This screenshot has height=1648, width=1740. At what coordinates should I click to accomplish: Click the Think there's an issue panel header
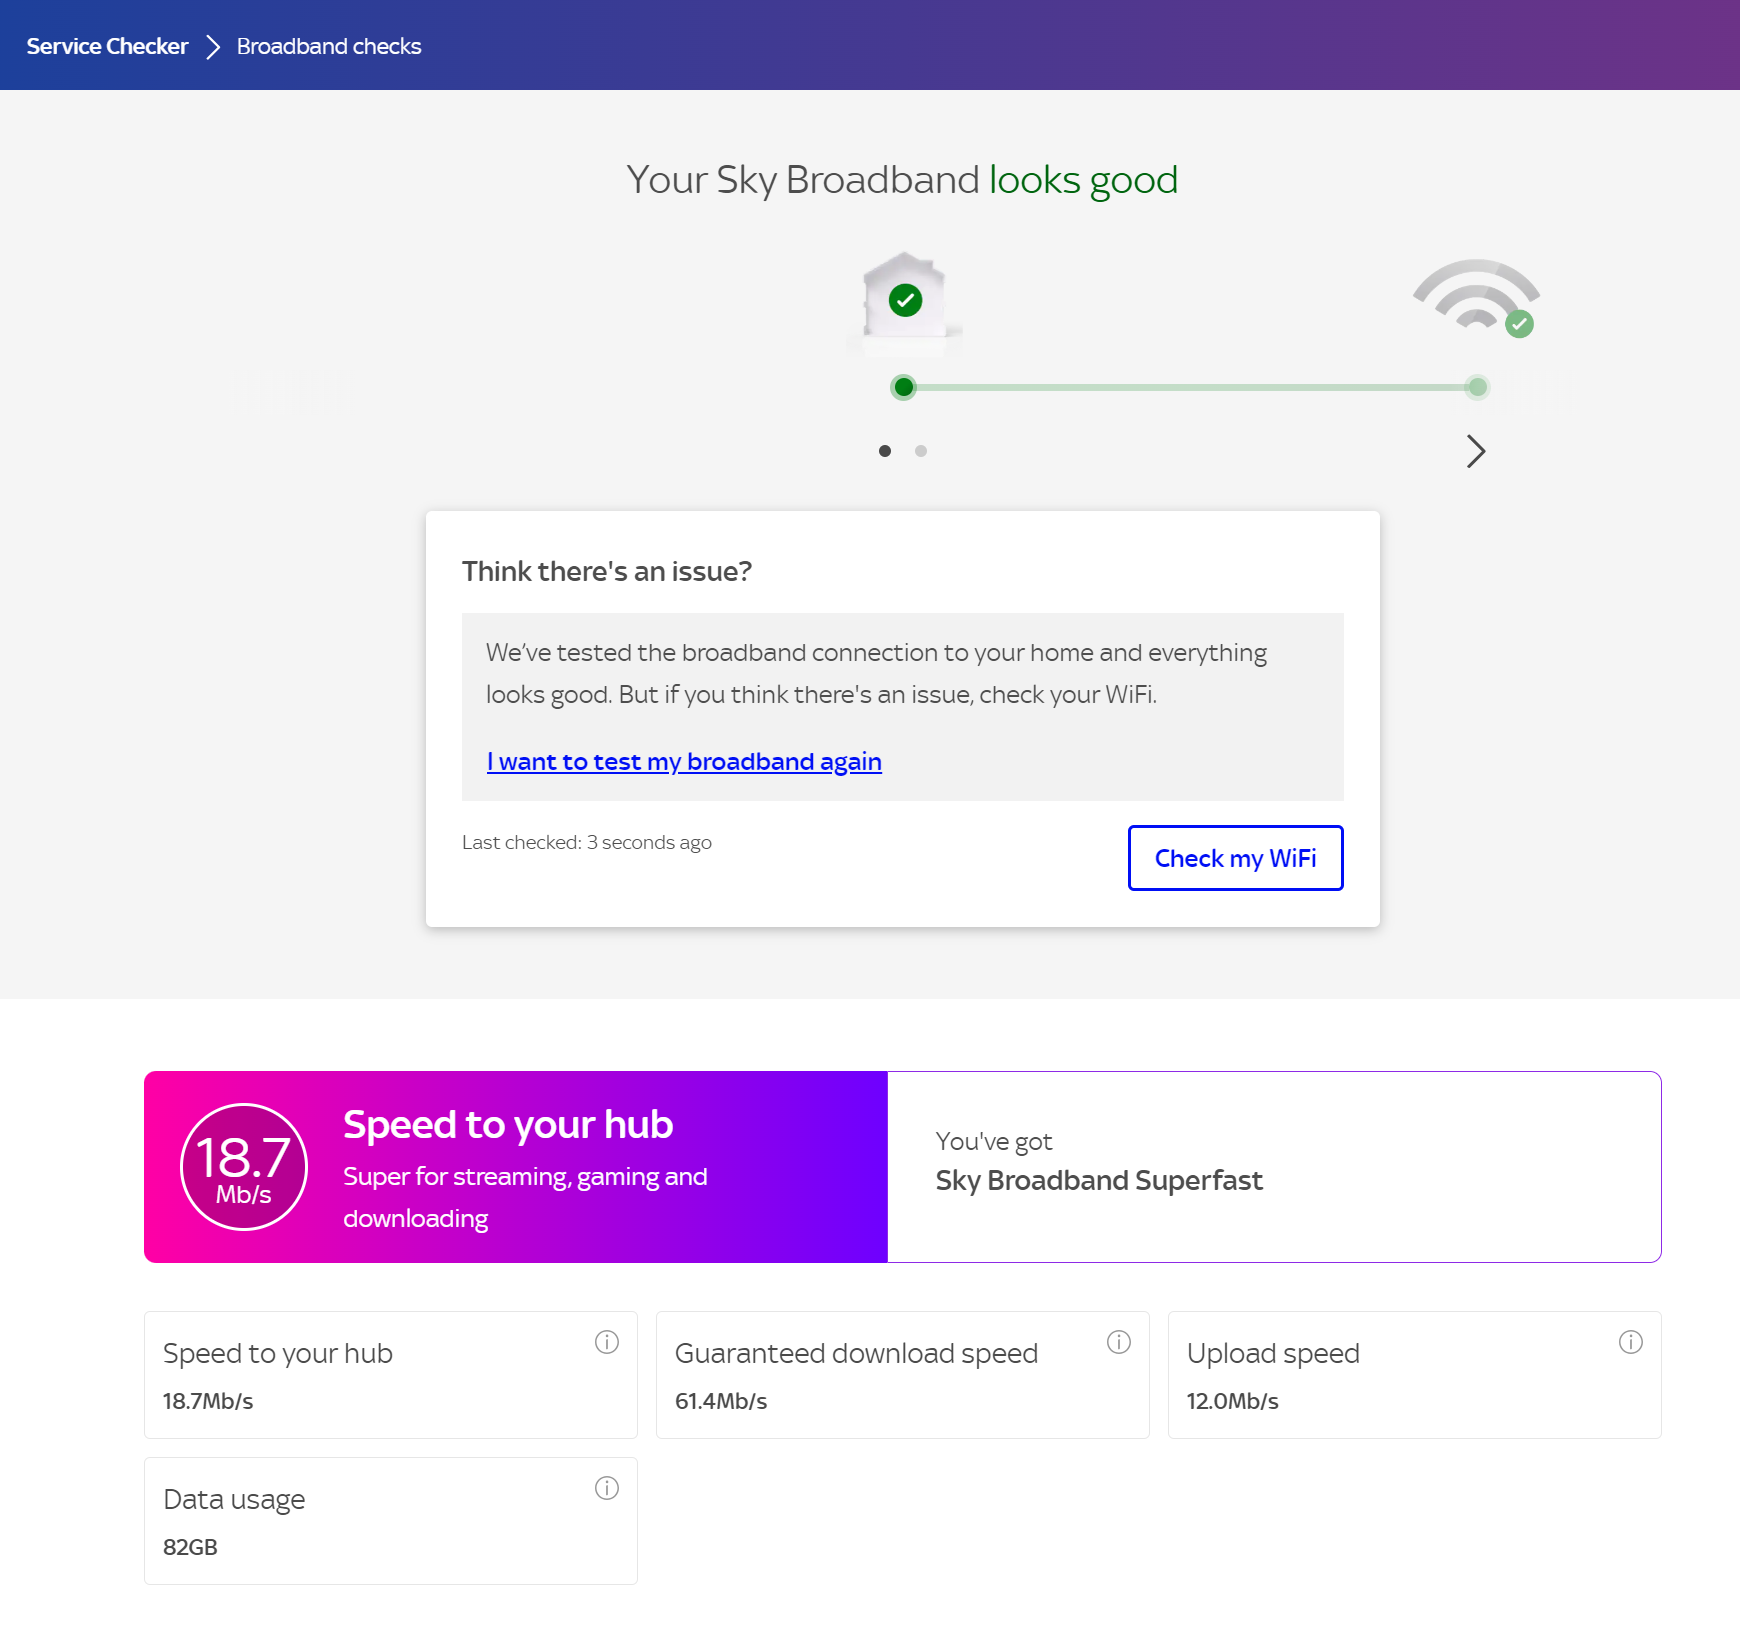tap(608, 571)
